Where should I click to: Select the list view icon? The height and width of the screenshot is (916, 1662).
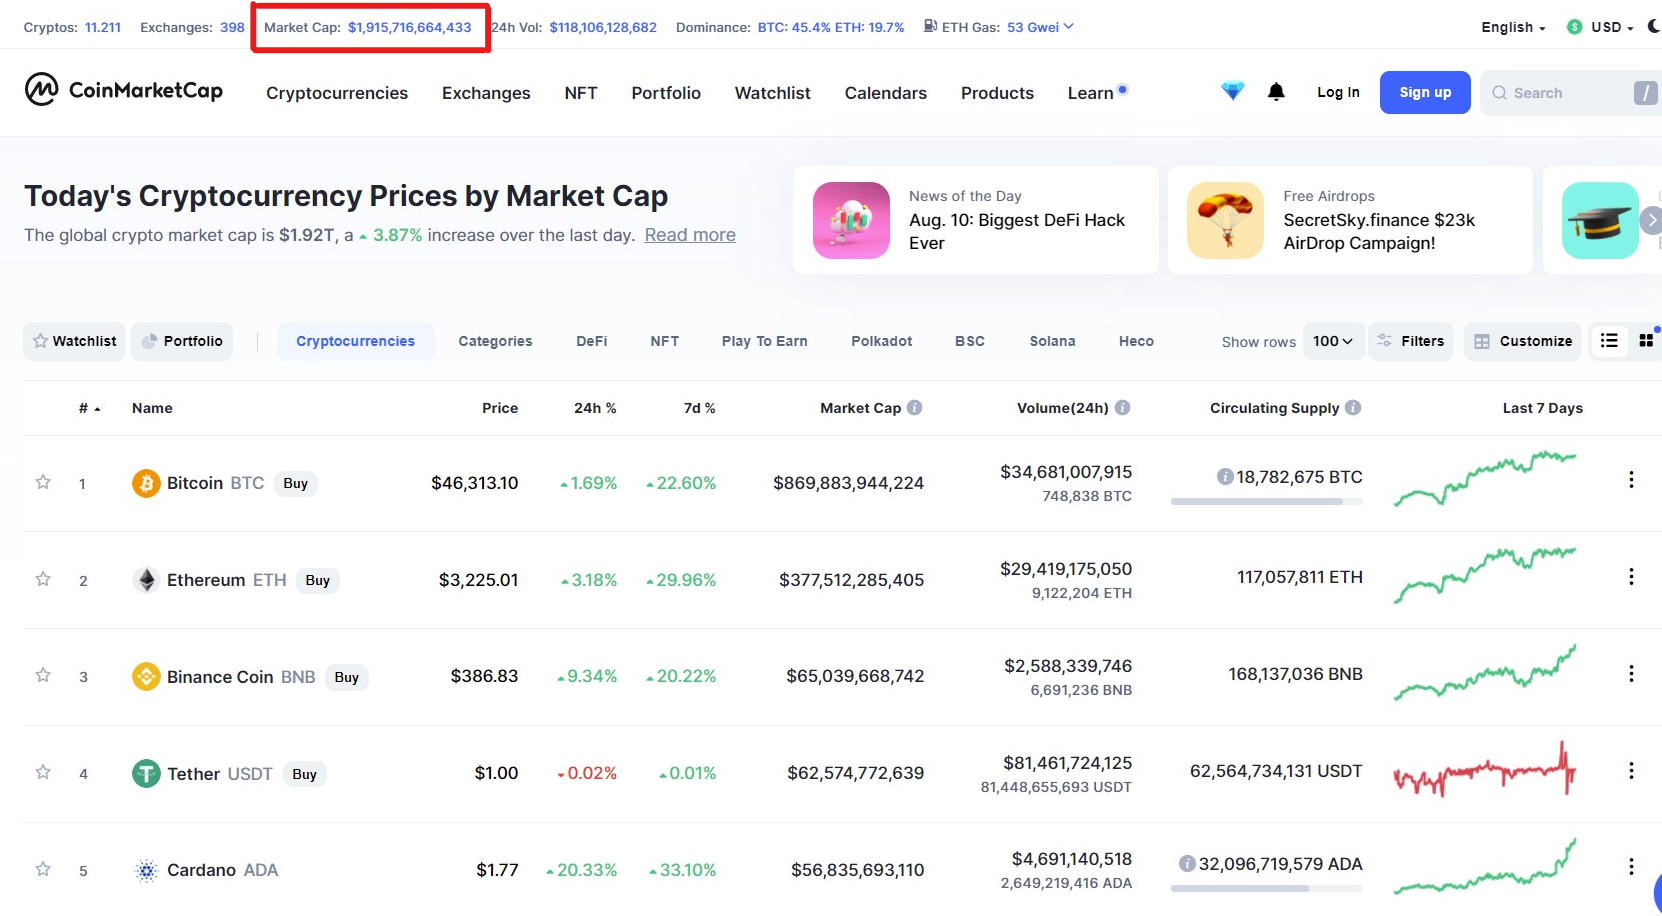tap(1609, 341)
